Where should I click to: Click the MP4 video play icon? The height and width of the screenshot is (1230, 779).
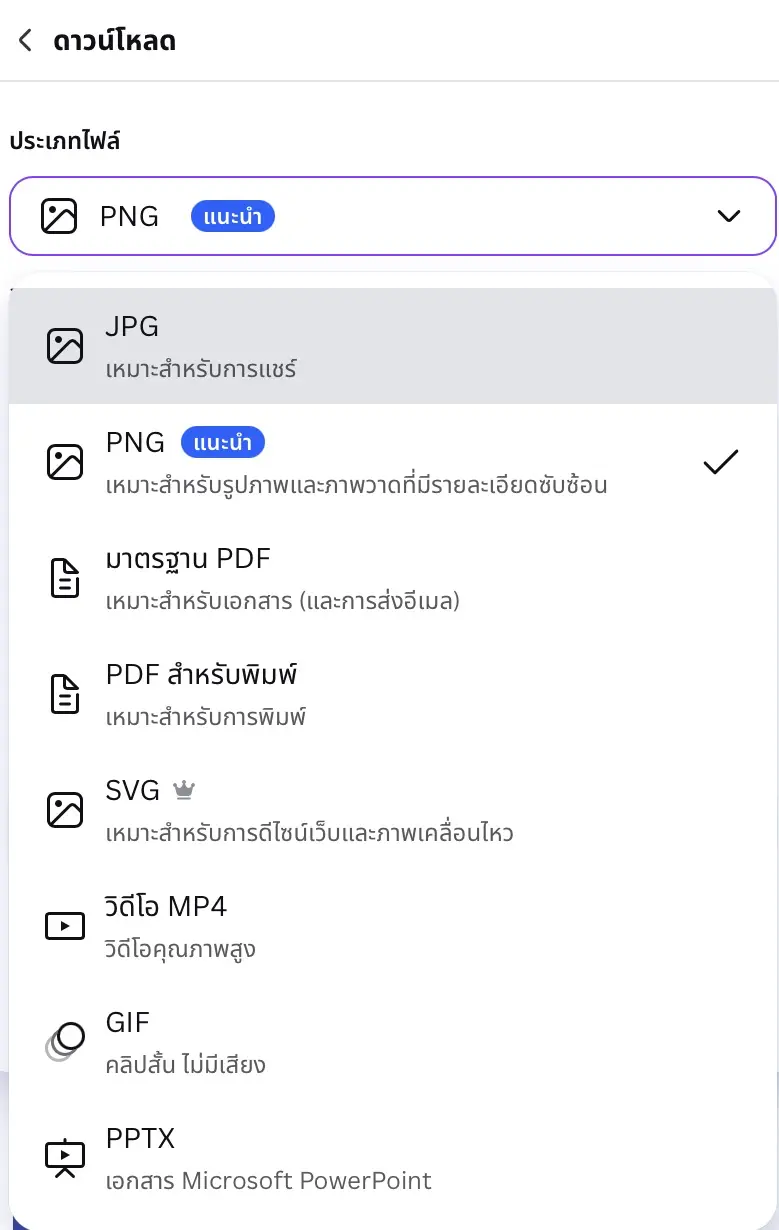pos(65,926)
